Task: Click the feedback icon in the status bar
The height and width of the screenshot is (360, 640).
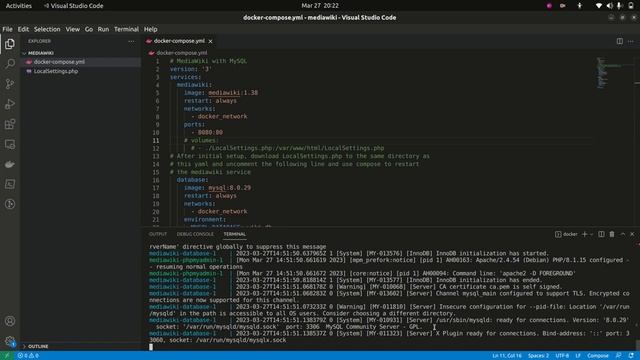Action: 619,356
